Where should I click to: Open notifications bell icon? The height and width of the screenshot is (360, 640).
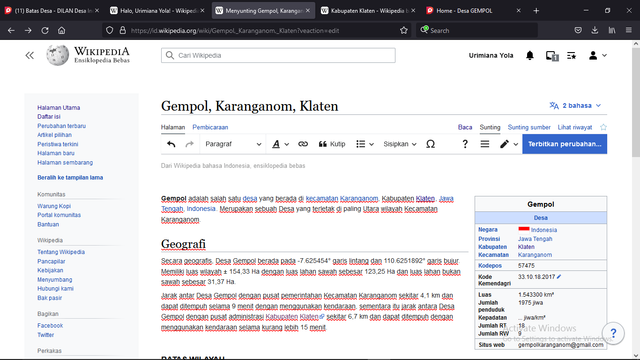click(530, 56)
